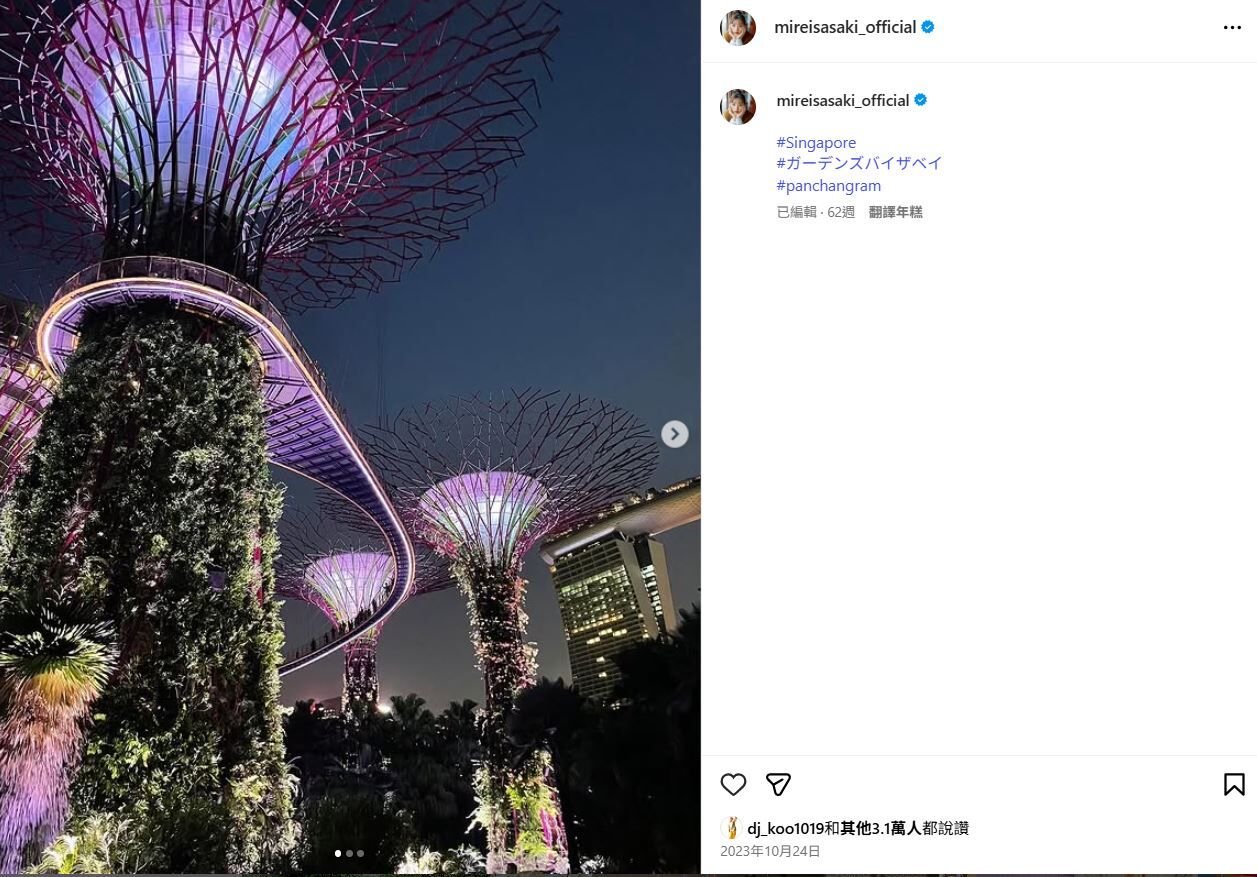
Task: Open the #panchangram hashtag
Action: (x=829, y=186)
